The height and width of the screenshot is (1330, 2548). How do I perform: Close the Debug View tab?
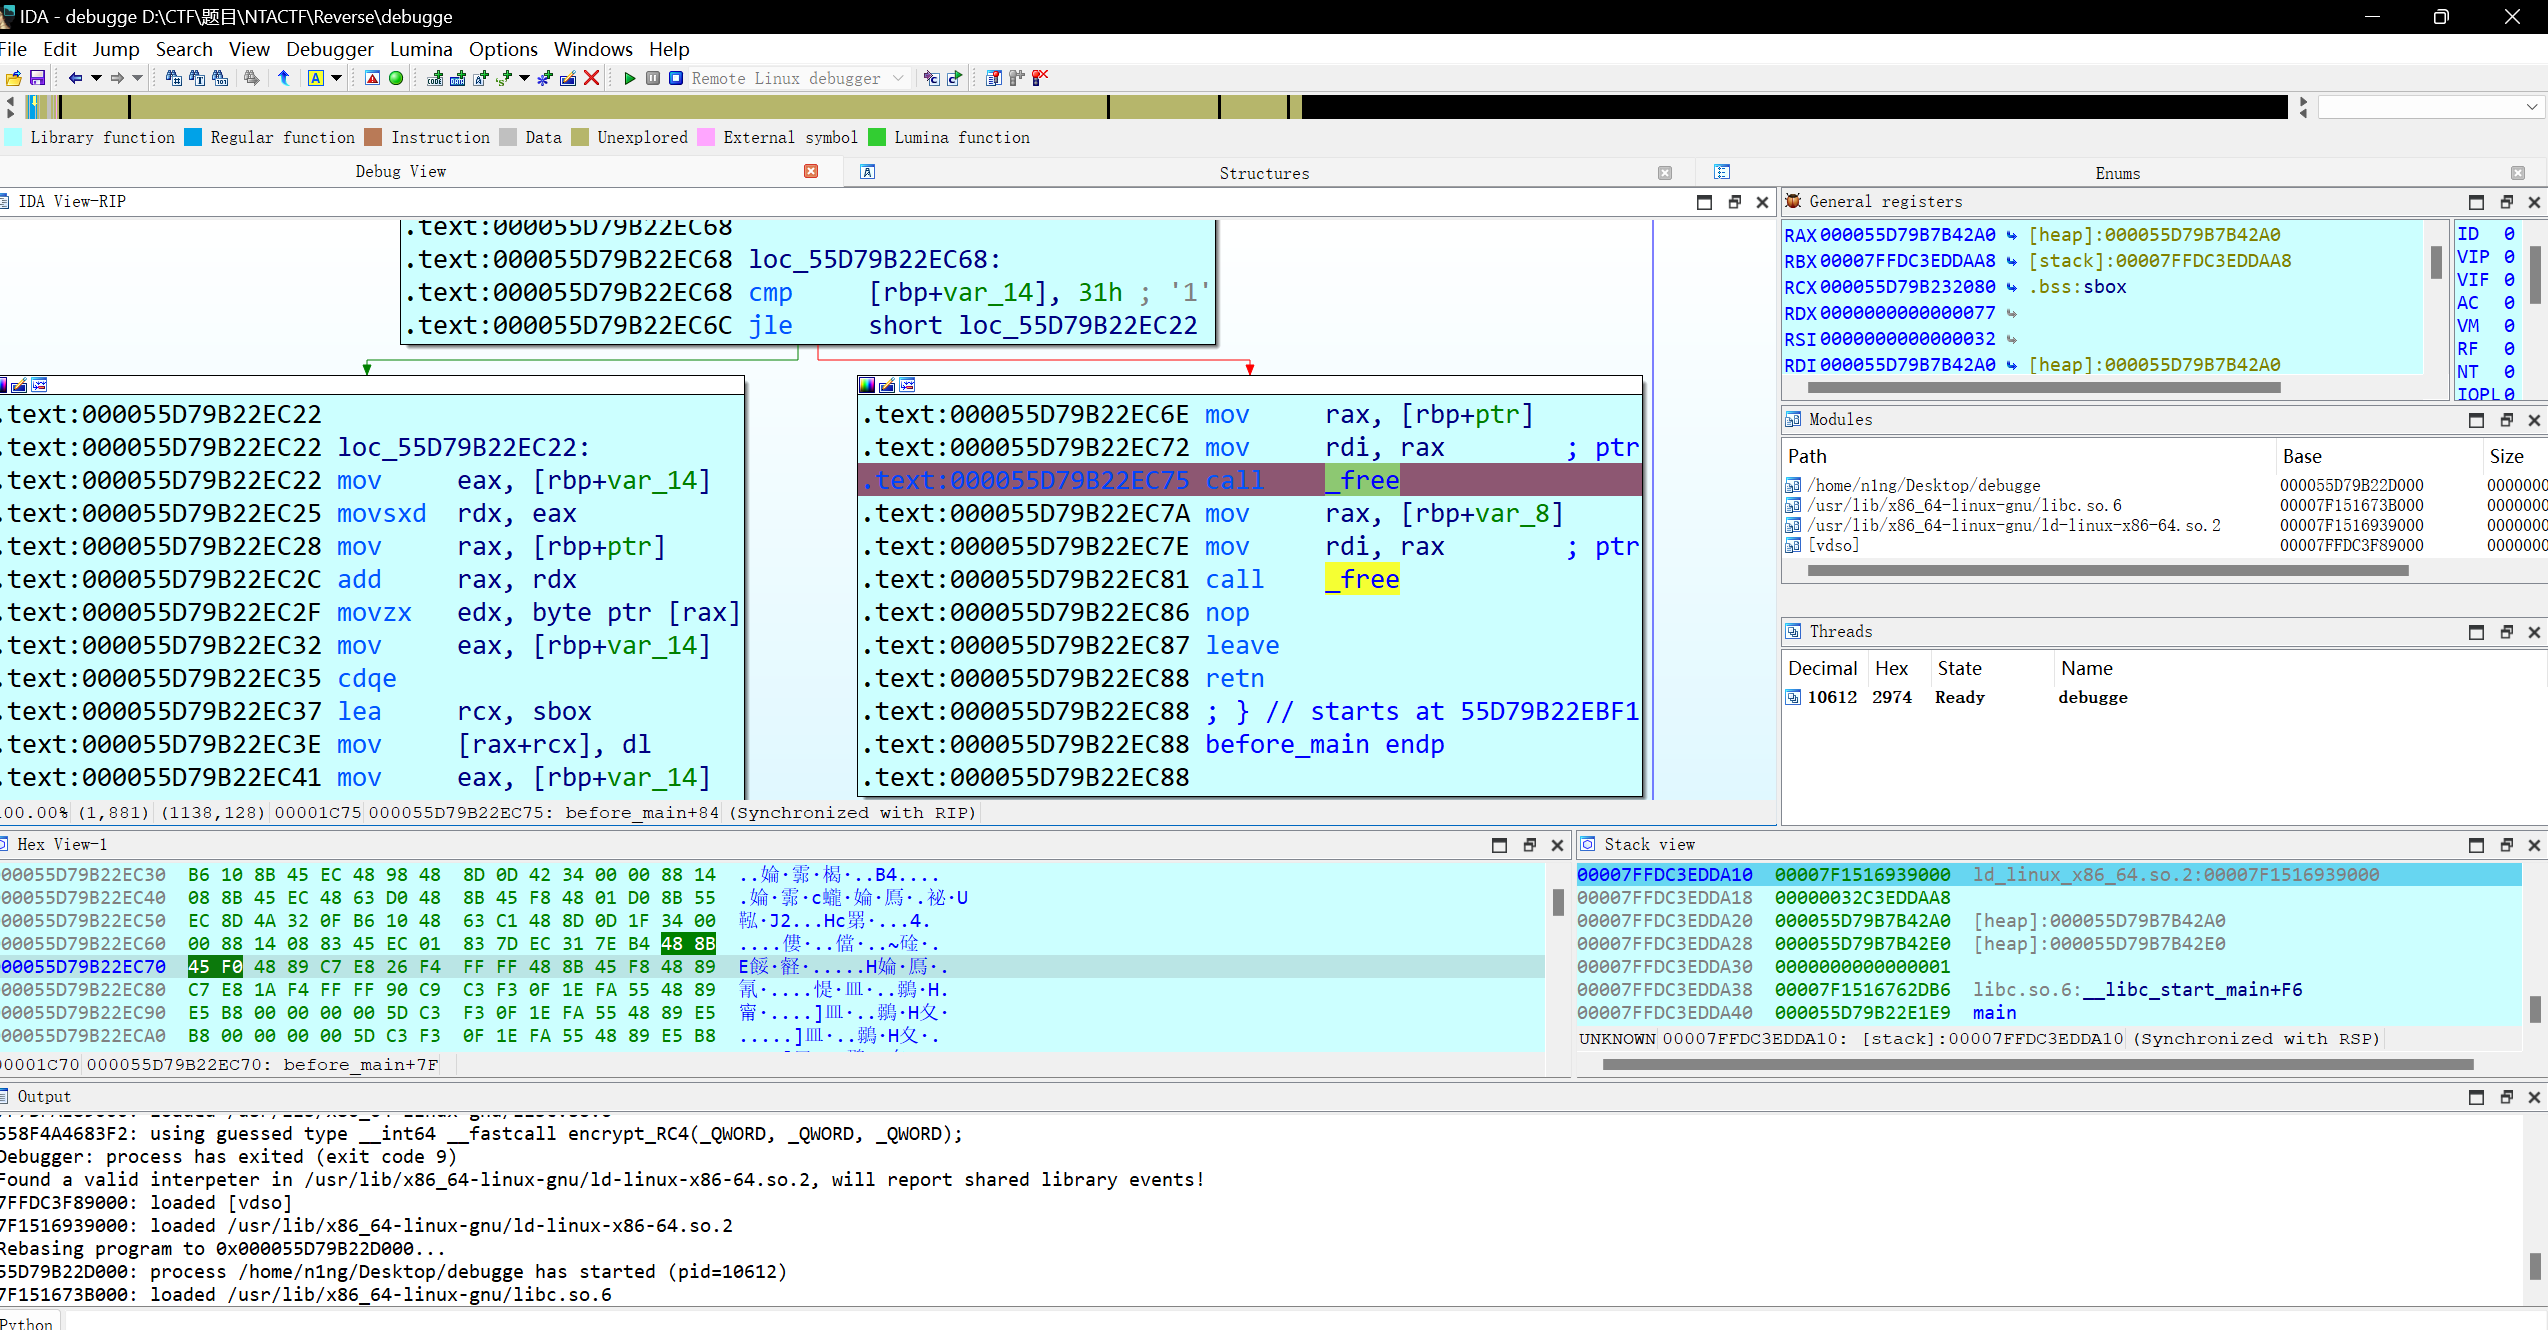point(811,171)
